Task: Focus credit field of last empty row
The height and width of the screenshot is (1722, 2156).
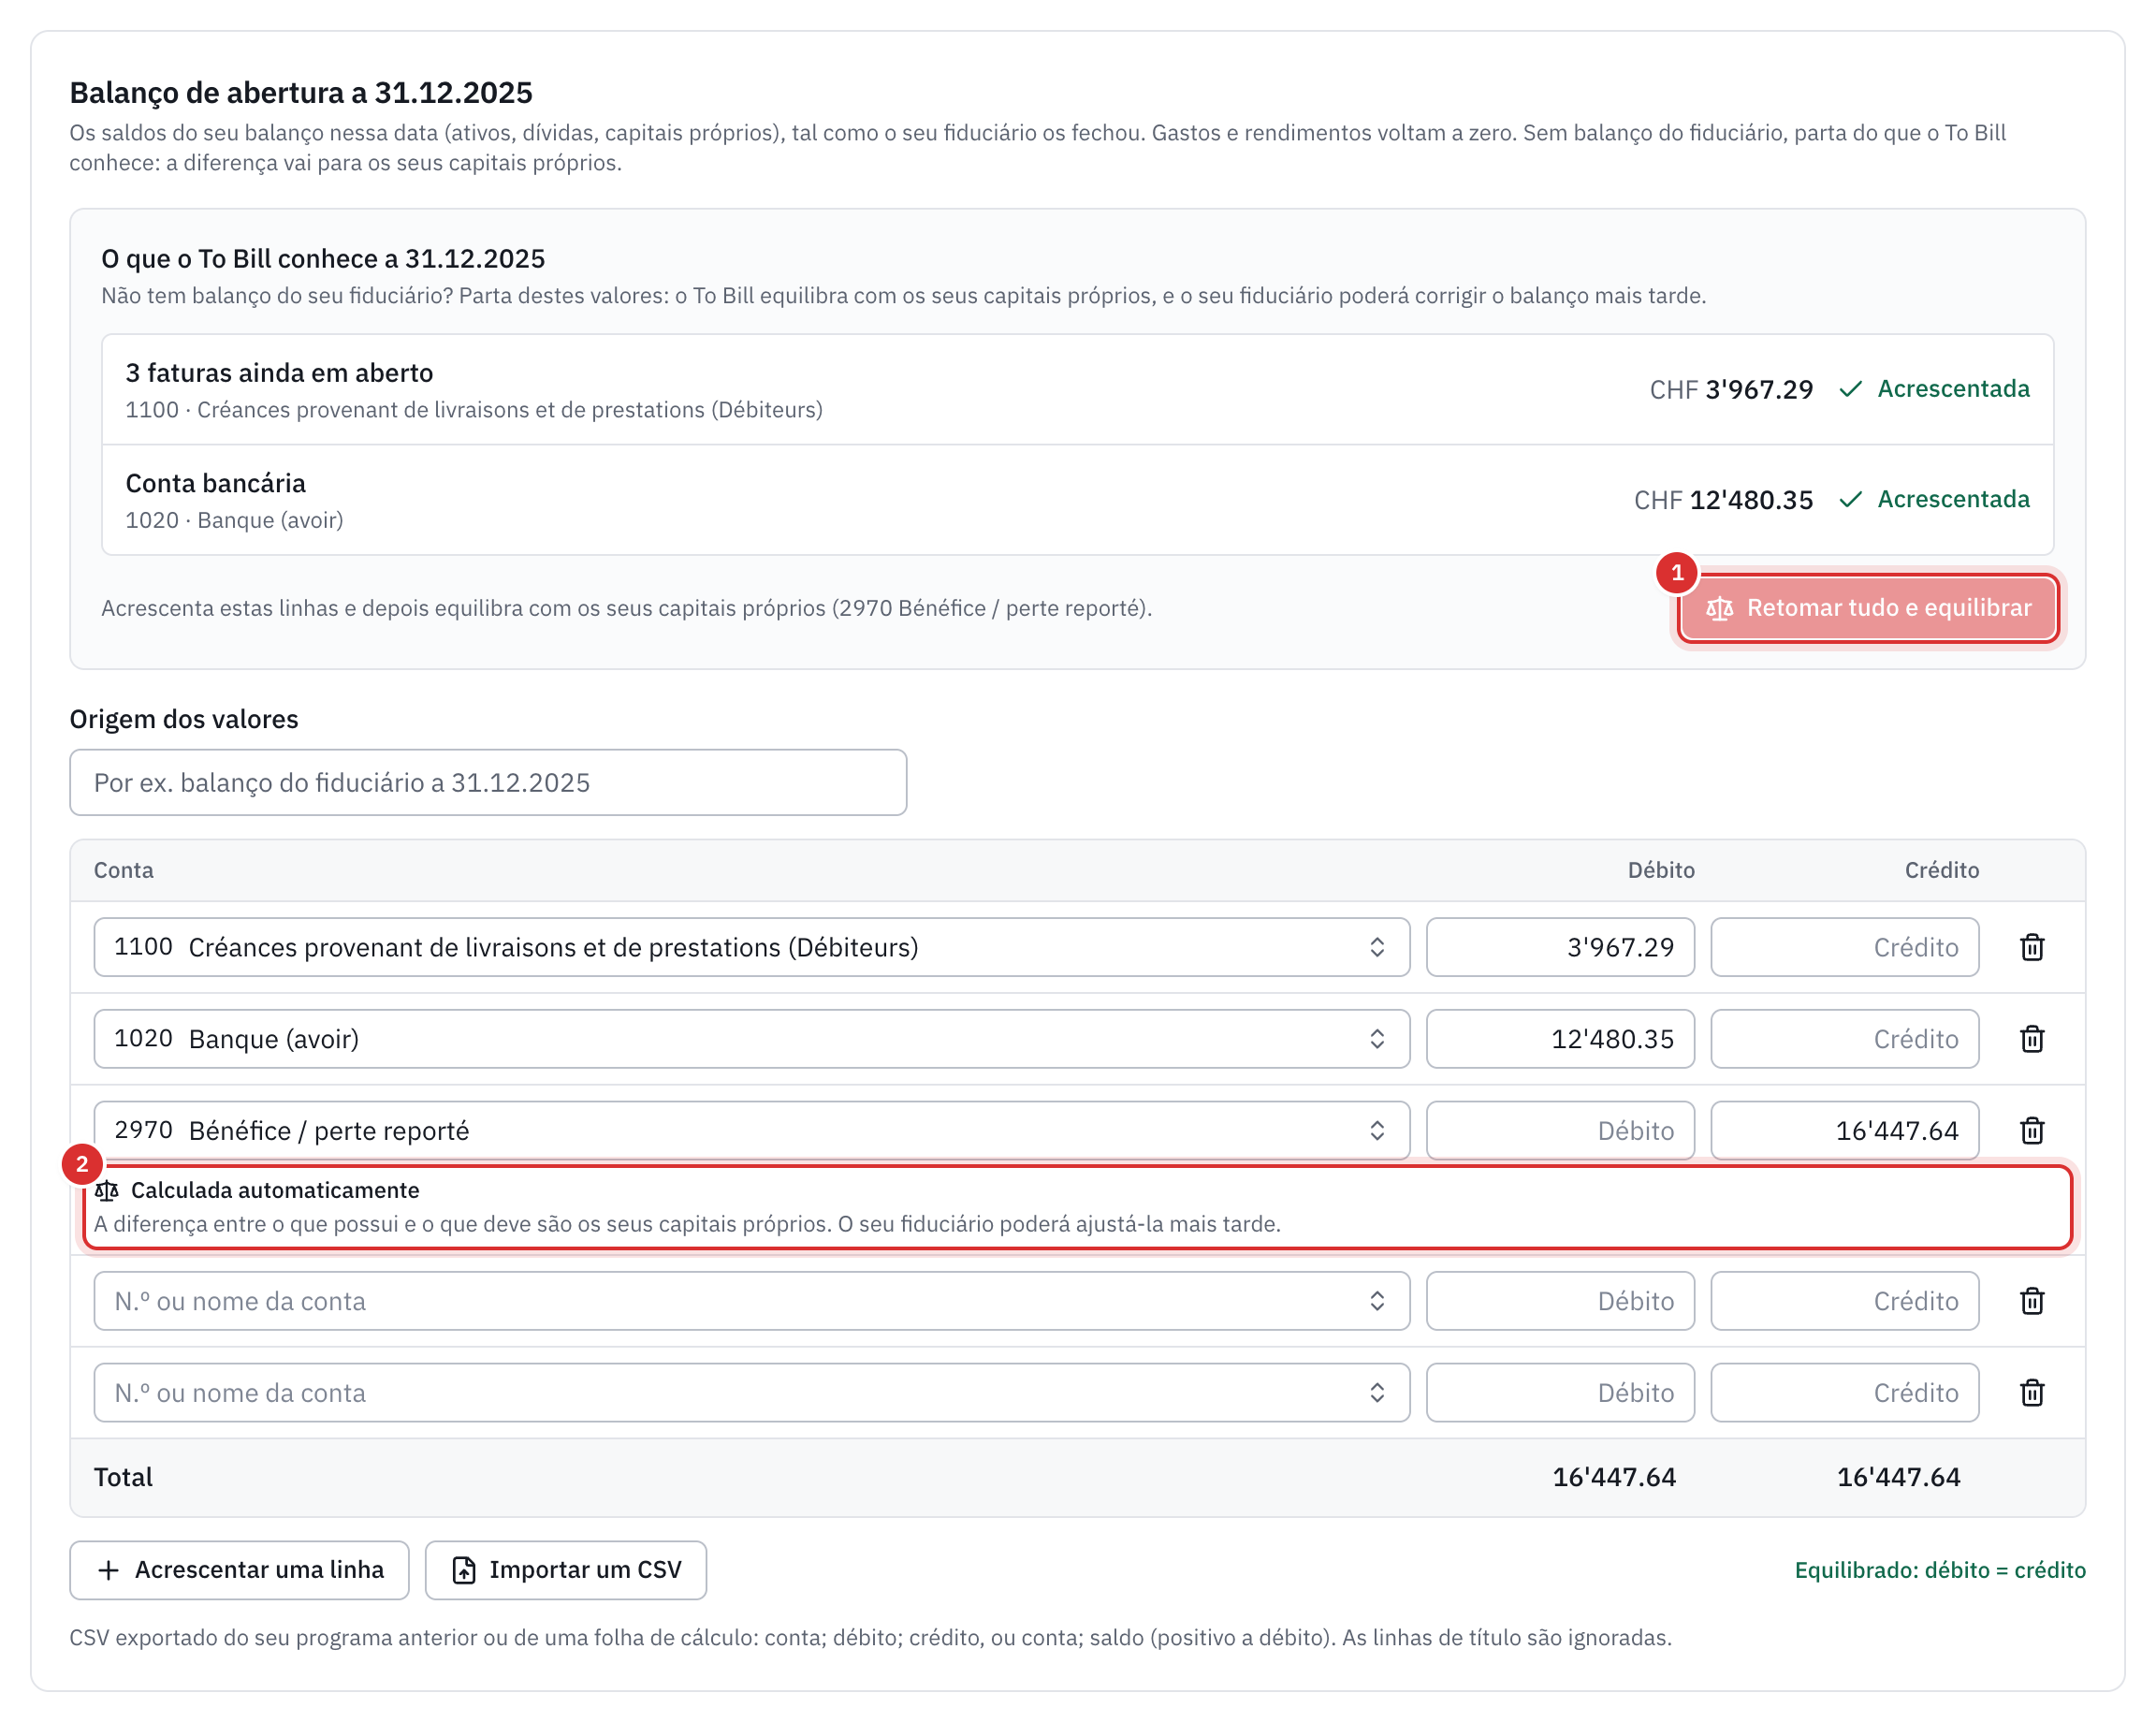Action: 1845,1393
